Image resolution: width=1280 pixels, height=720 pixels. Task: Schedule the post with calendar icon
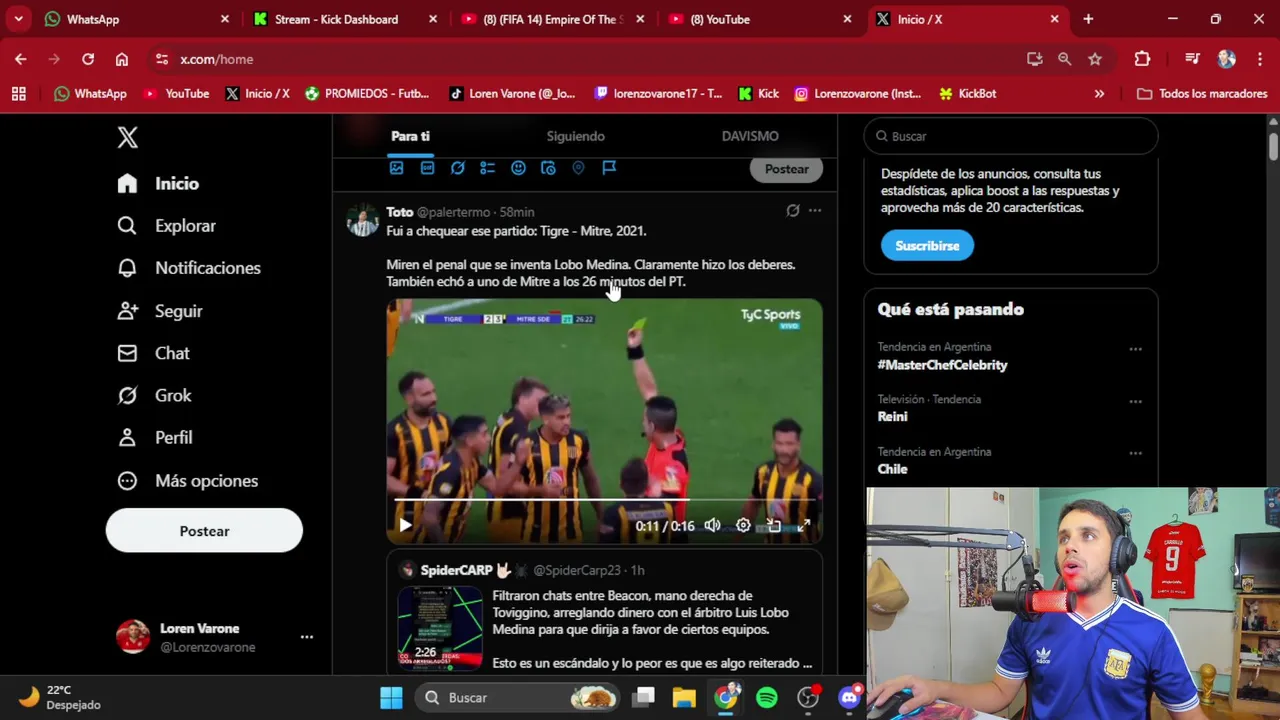pos(548,168)
